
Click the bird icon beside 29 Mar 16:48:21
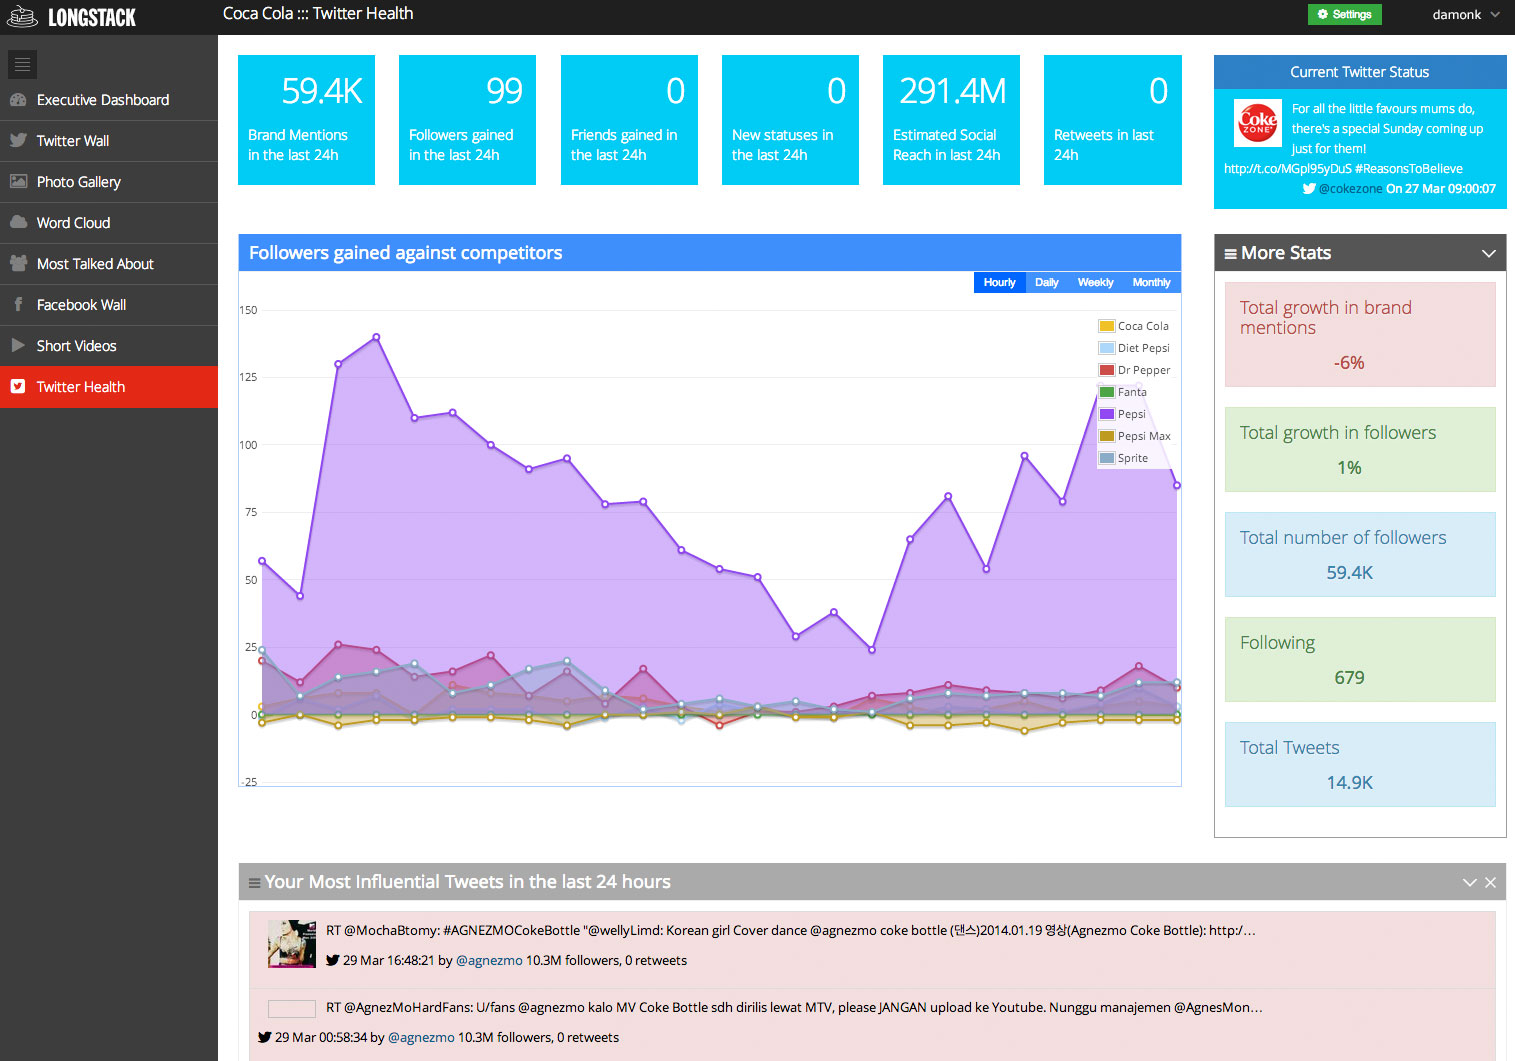[x=333, y=961]
